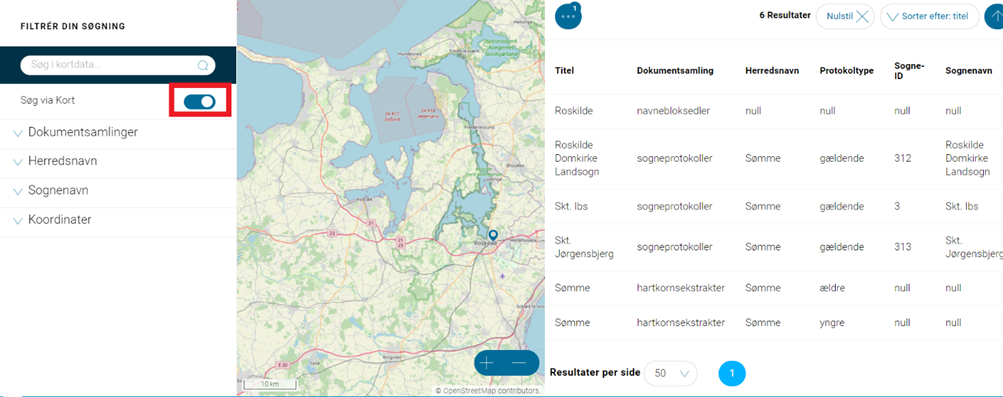Select page 1 in the pagination
This screenshot has width=1003, height=397.
pos(732,373)
